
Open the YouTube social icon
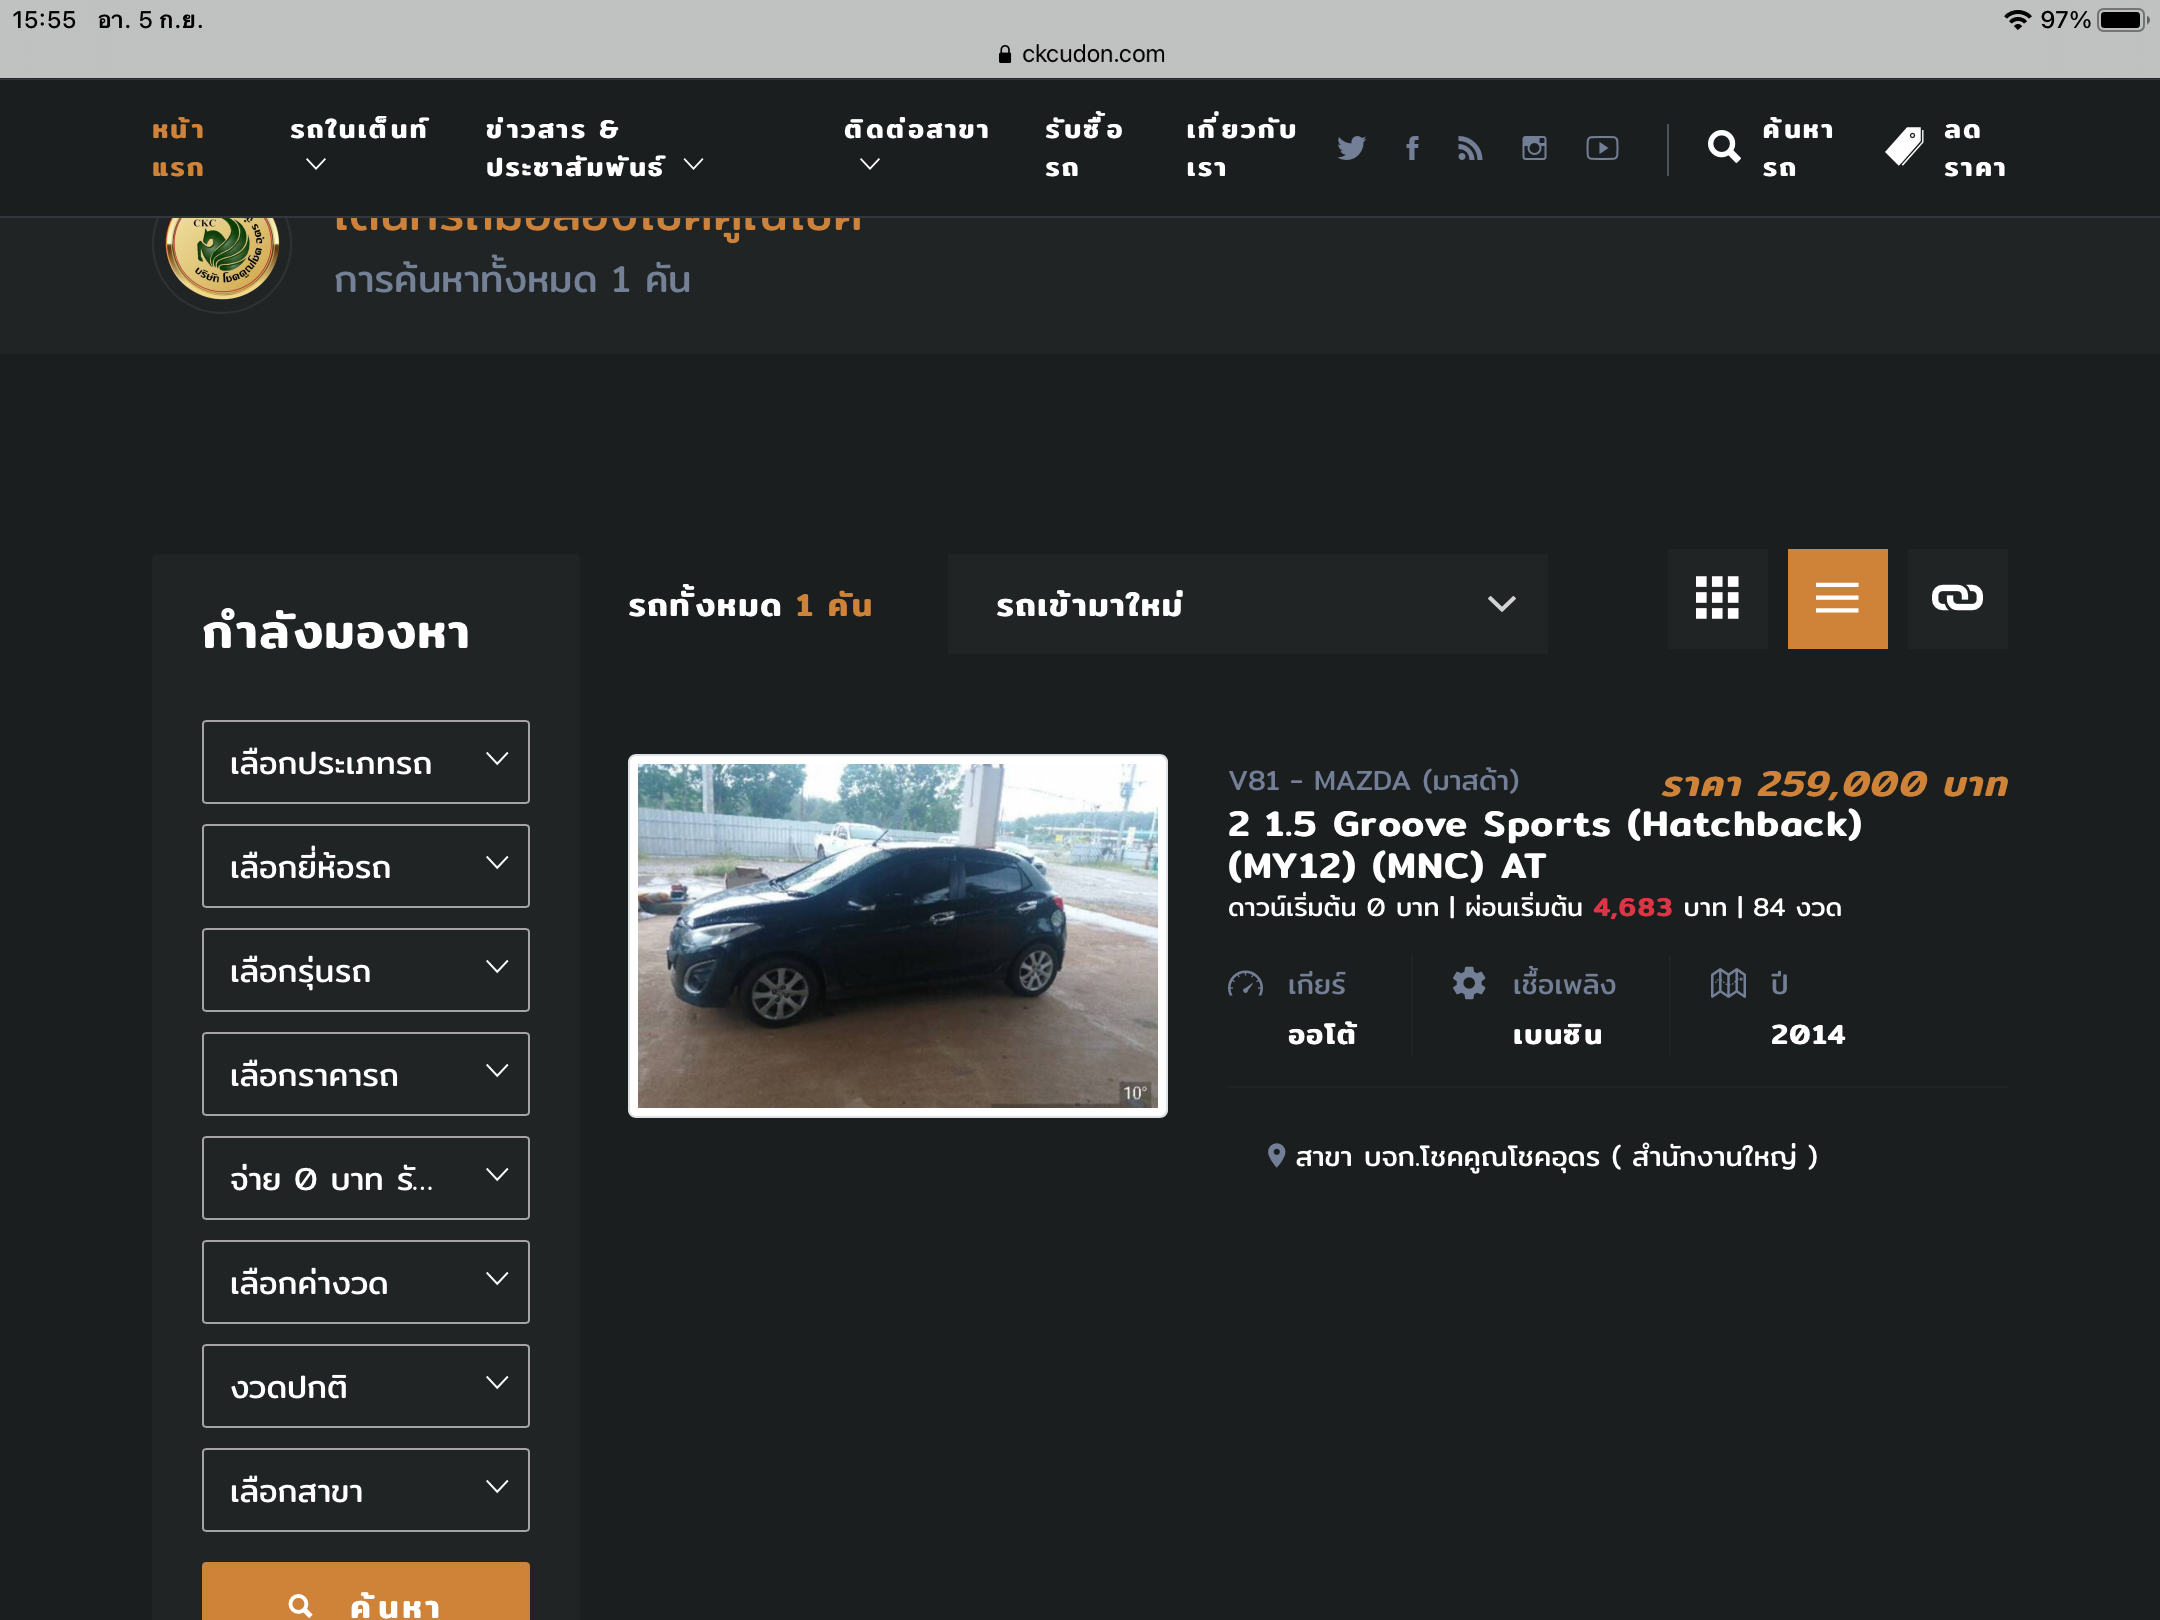pos(1602,148)
